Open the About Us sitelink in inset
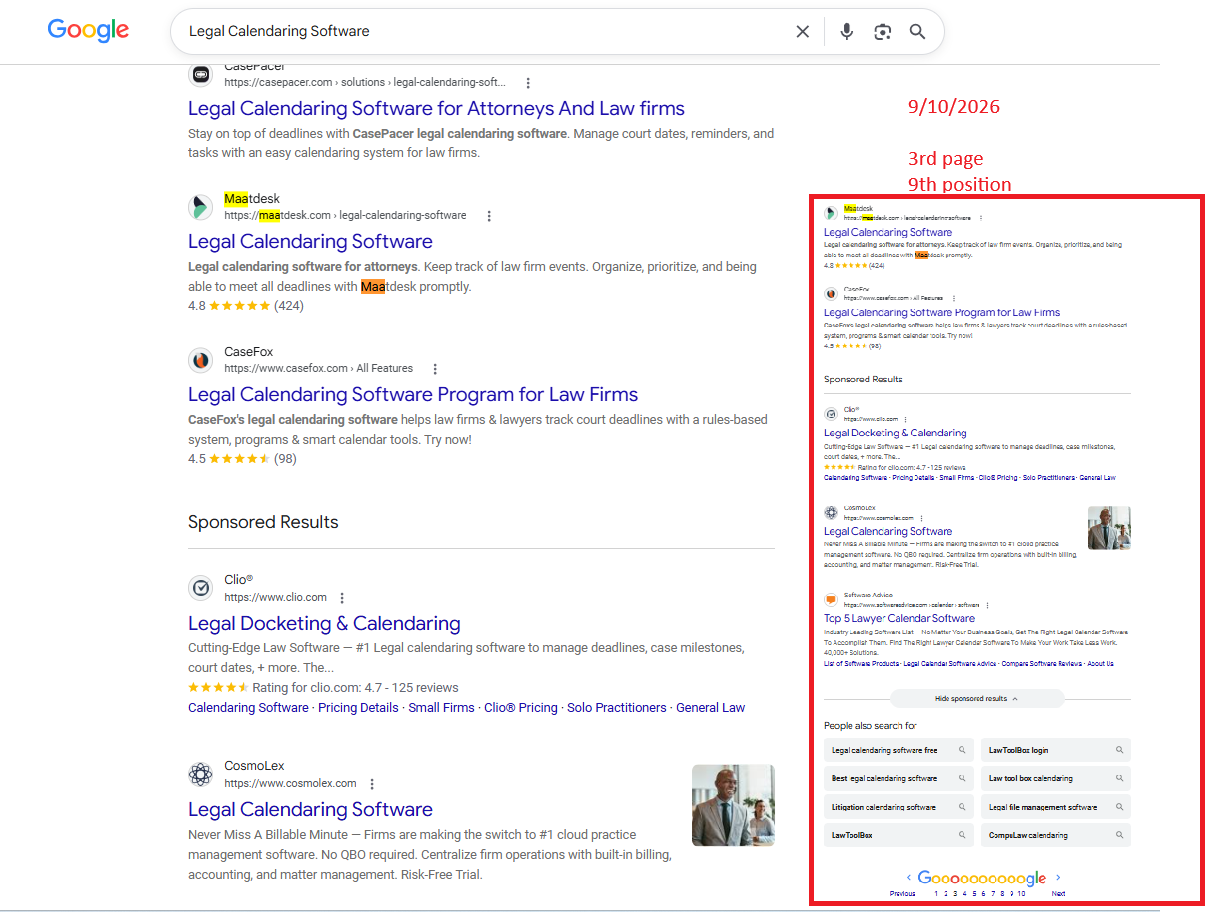The height and width of the screenshot is (912, 1223). point(1100,664)
